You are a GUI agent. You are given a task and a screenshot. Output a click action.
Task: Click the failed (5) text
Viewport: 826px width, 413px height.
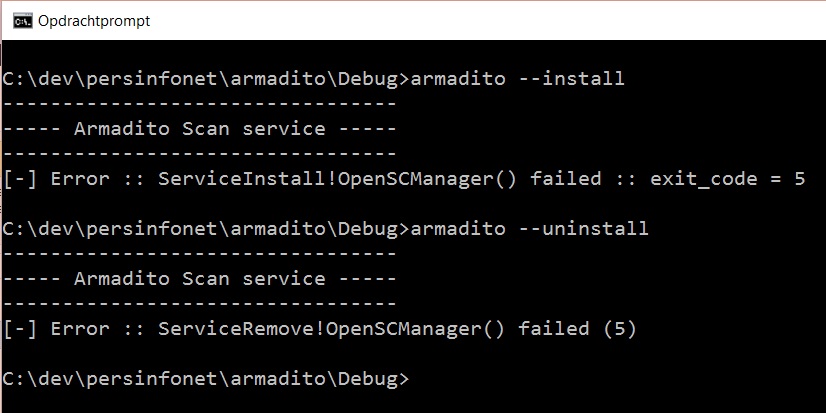(577, 329)
